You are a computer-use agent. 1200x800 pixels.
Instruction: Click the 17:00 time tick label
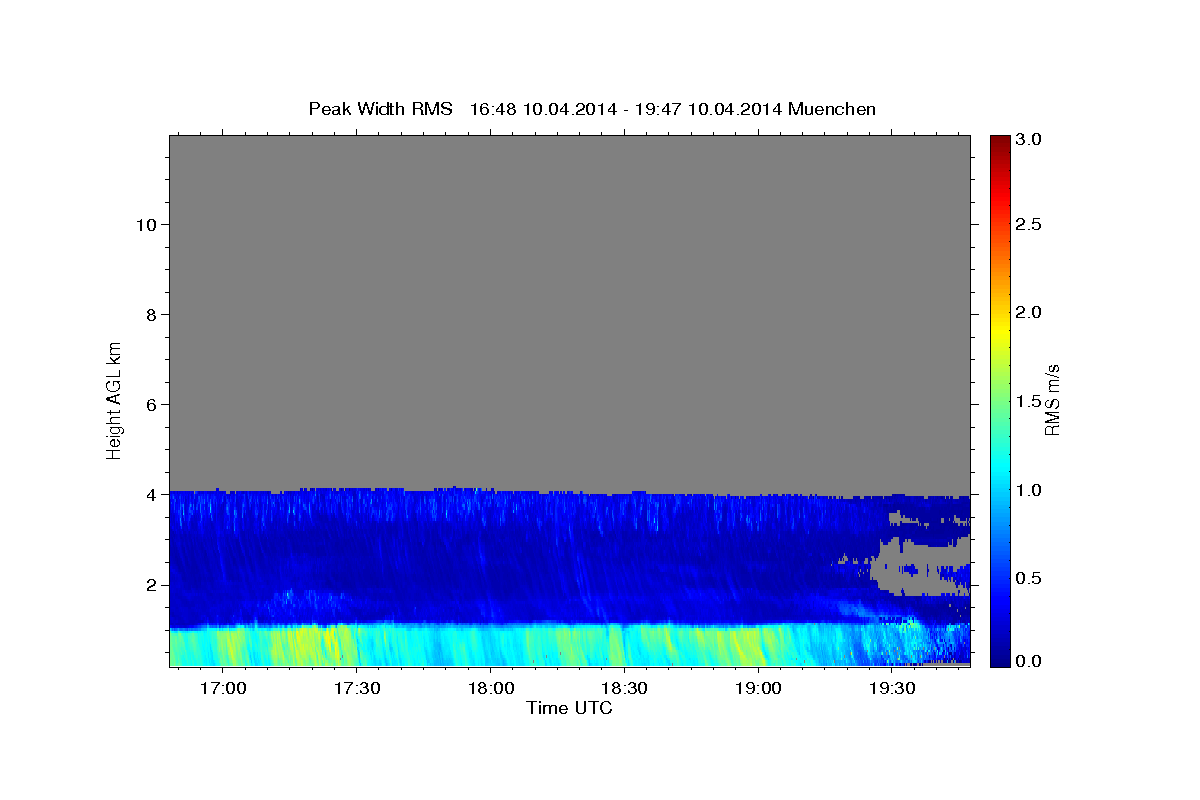coord(223,689)
